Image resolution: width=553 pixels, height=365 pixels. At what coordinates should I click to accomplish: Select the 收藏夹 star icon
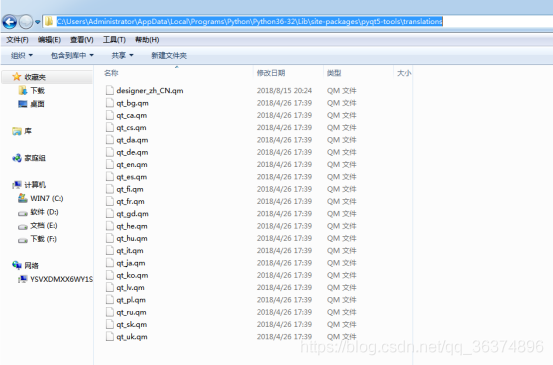[x=17, y=77]
